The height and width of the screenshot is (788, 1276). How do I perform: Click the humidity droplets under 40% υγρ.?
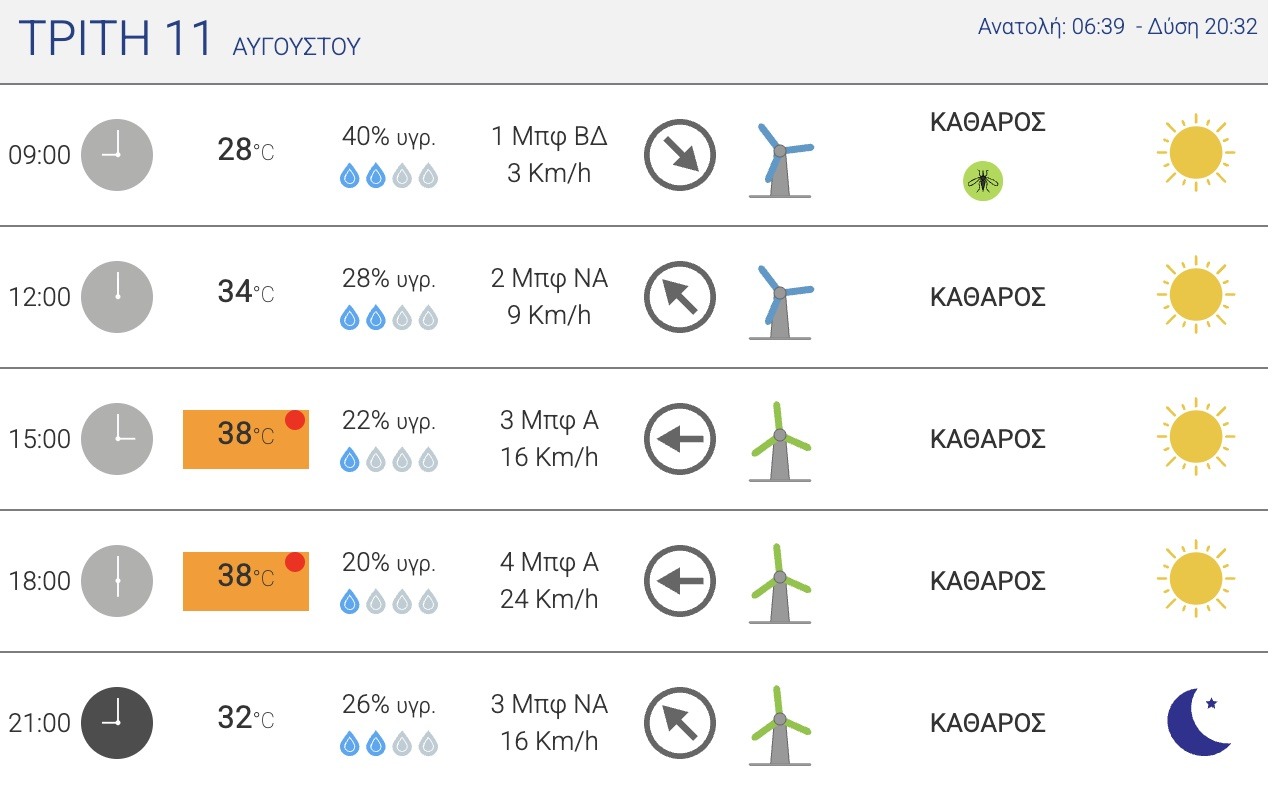389,177
